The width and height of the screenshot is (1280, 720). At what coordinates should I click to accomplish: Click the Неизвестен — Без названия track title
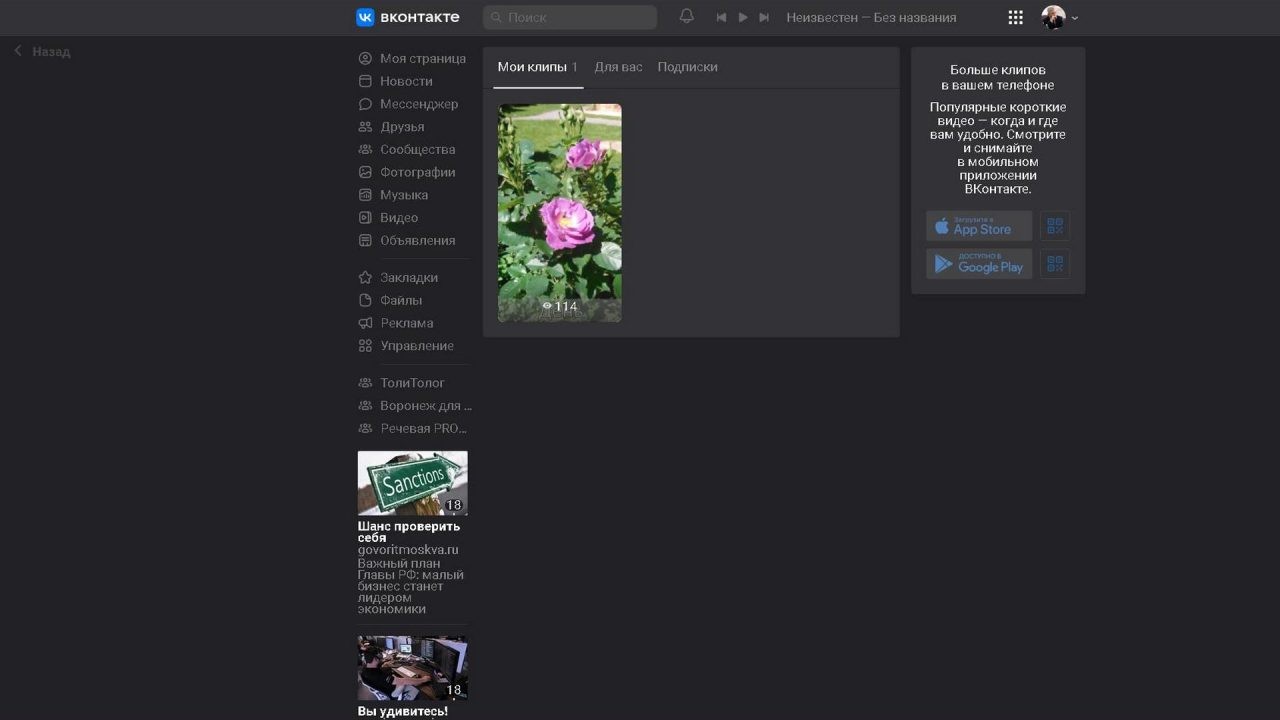tap(871, 17)
